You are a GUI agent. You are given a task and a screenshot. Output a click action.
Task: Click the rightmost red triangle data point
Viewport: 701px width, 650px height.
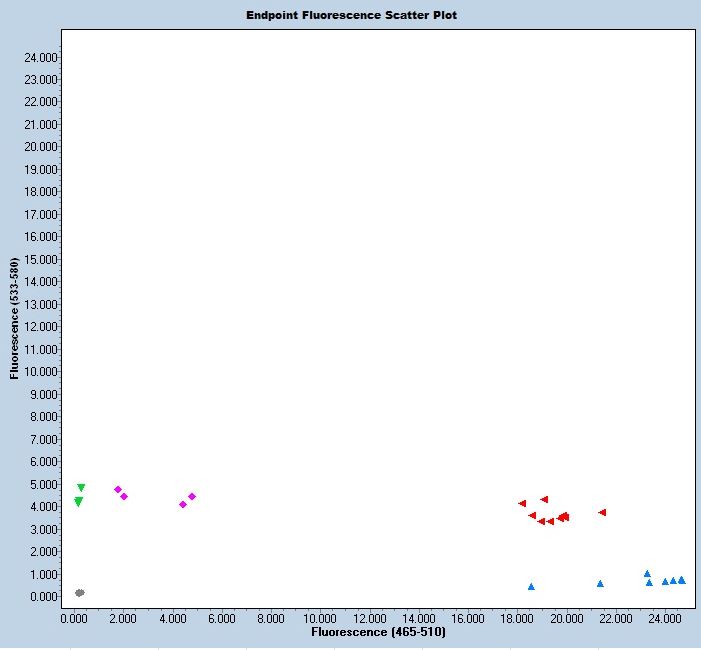pyautogui.click(x=602, y=512)
